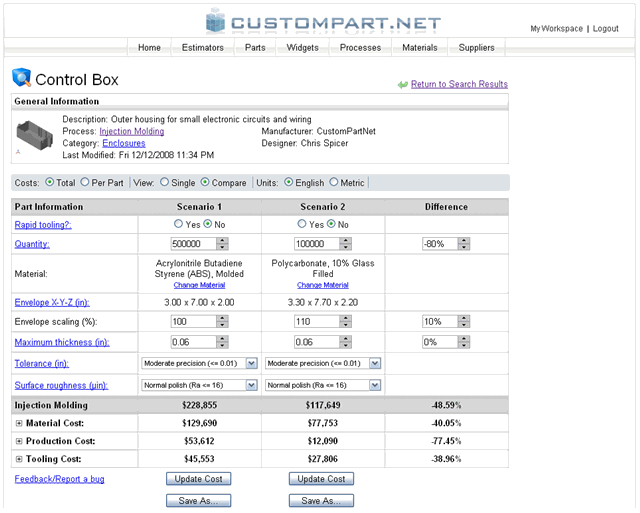Open the Widgets menu
Screen dimensions: 640x513
302,48
